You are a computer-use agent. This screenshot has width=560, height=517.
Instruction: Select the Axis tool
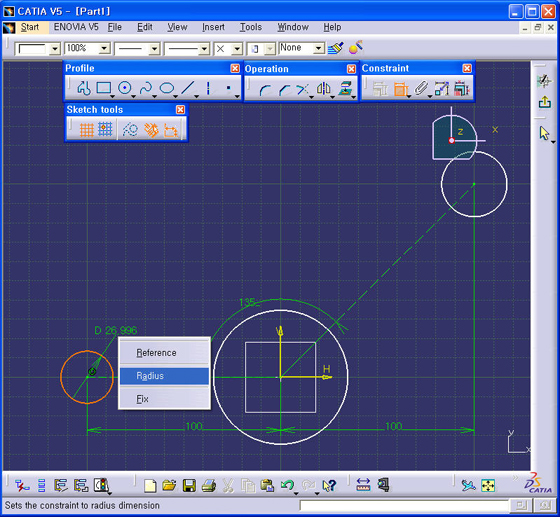[x=208, y=88]
